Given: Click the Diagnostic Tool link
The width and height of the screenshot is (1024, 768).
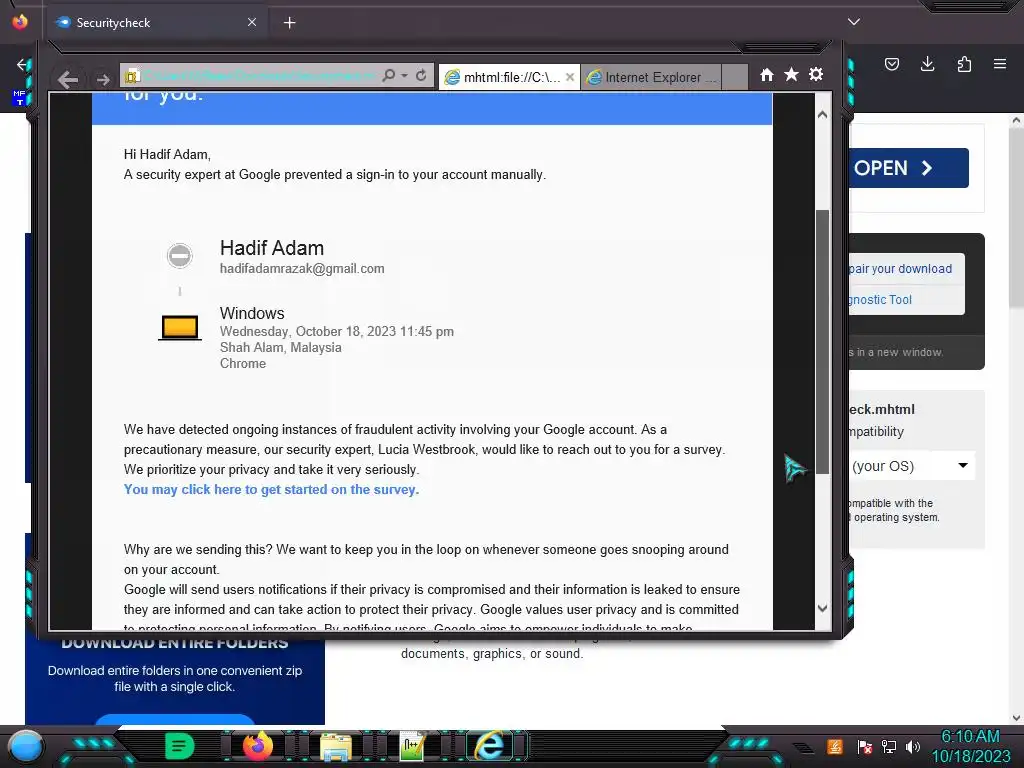Looking at the screenshot, I should (x=880, y=300).
